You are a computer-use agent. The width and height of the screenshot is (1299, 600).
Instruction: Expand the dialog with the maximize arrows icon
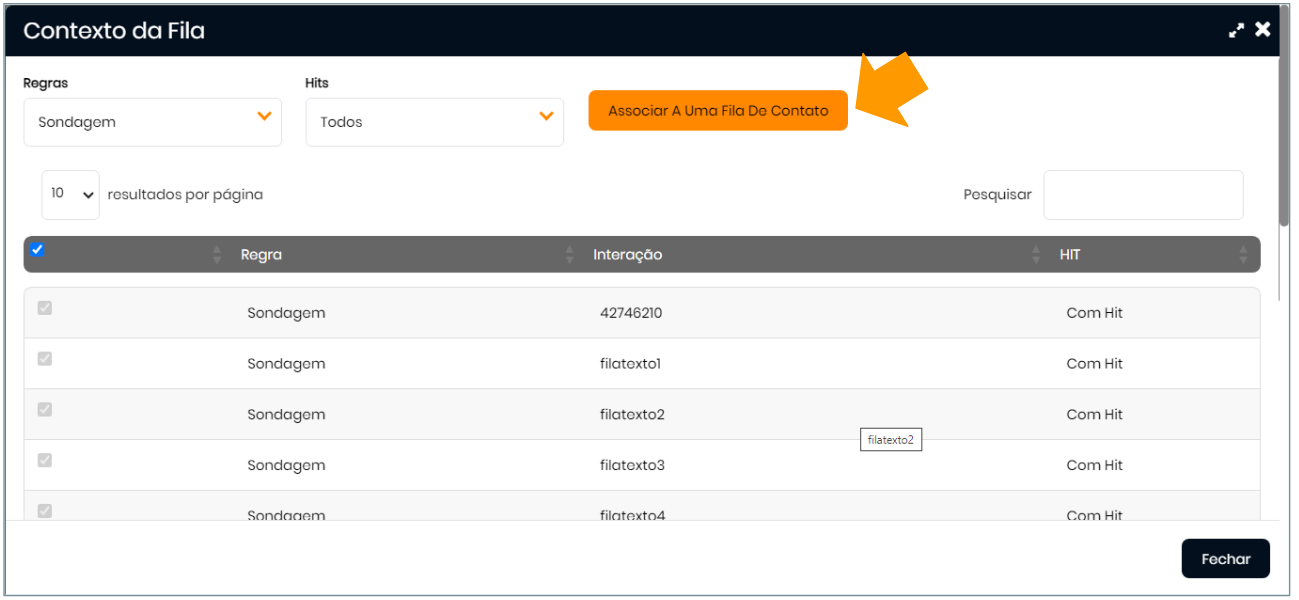(1237, 30)
